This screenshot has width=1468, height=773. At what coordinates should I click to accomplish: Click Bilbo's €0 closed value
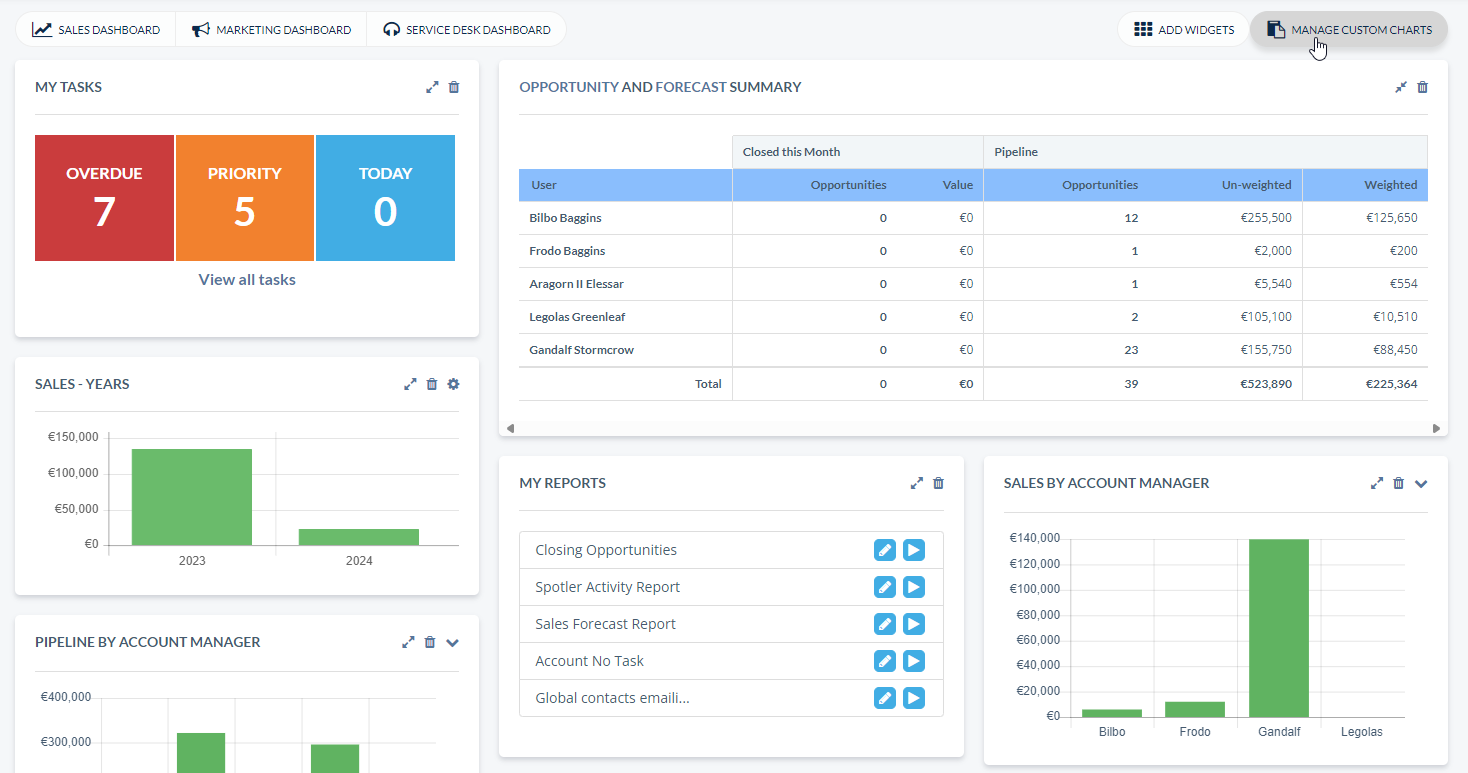[966, 218]
